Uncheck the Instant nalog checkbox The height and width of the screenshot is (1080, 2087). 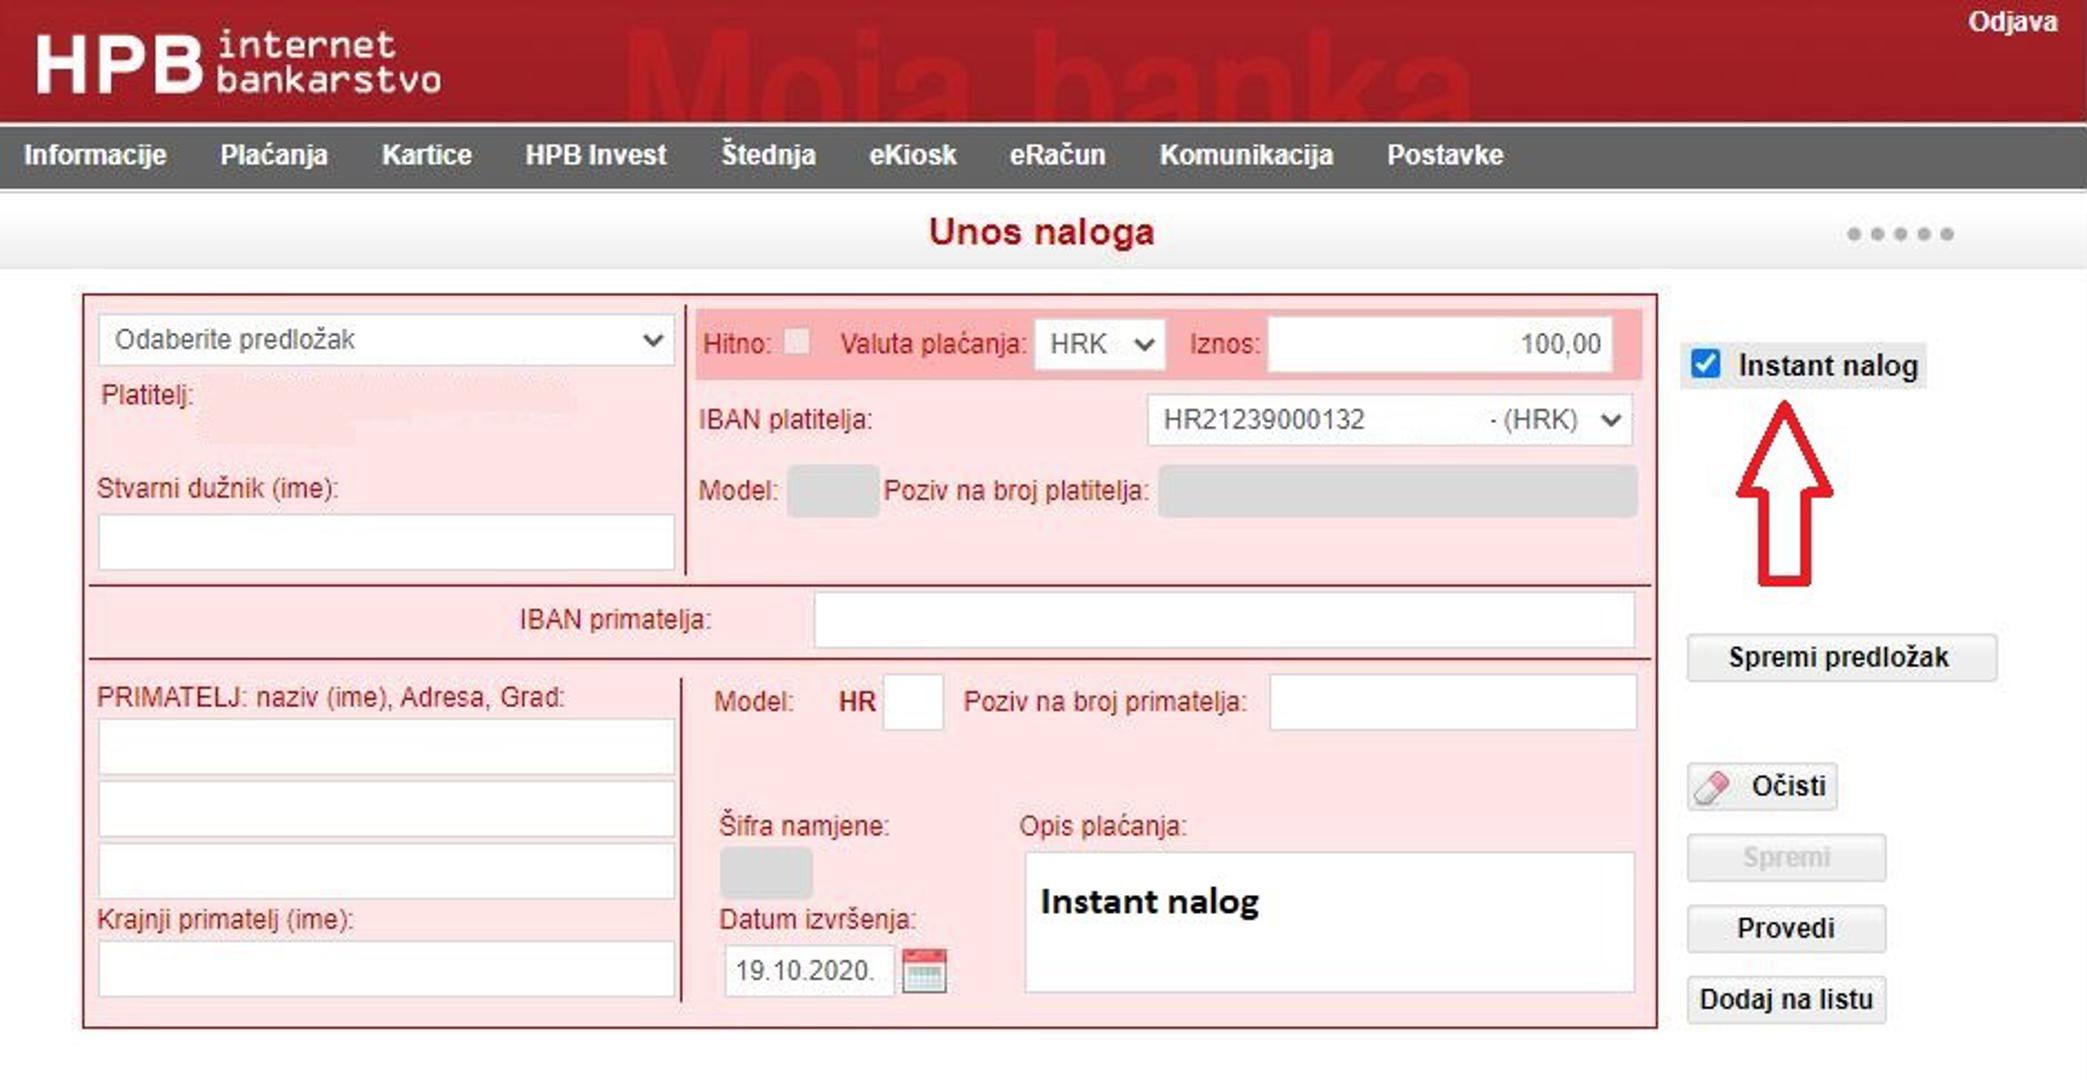1705,364
